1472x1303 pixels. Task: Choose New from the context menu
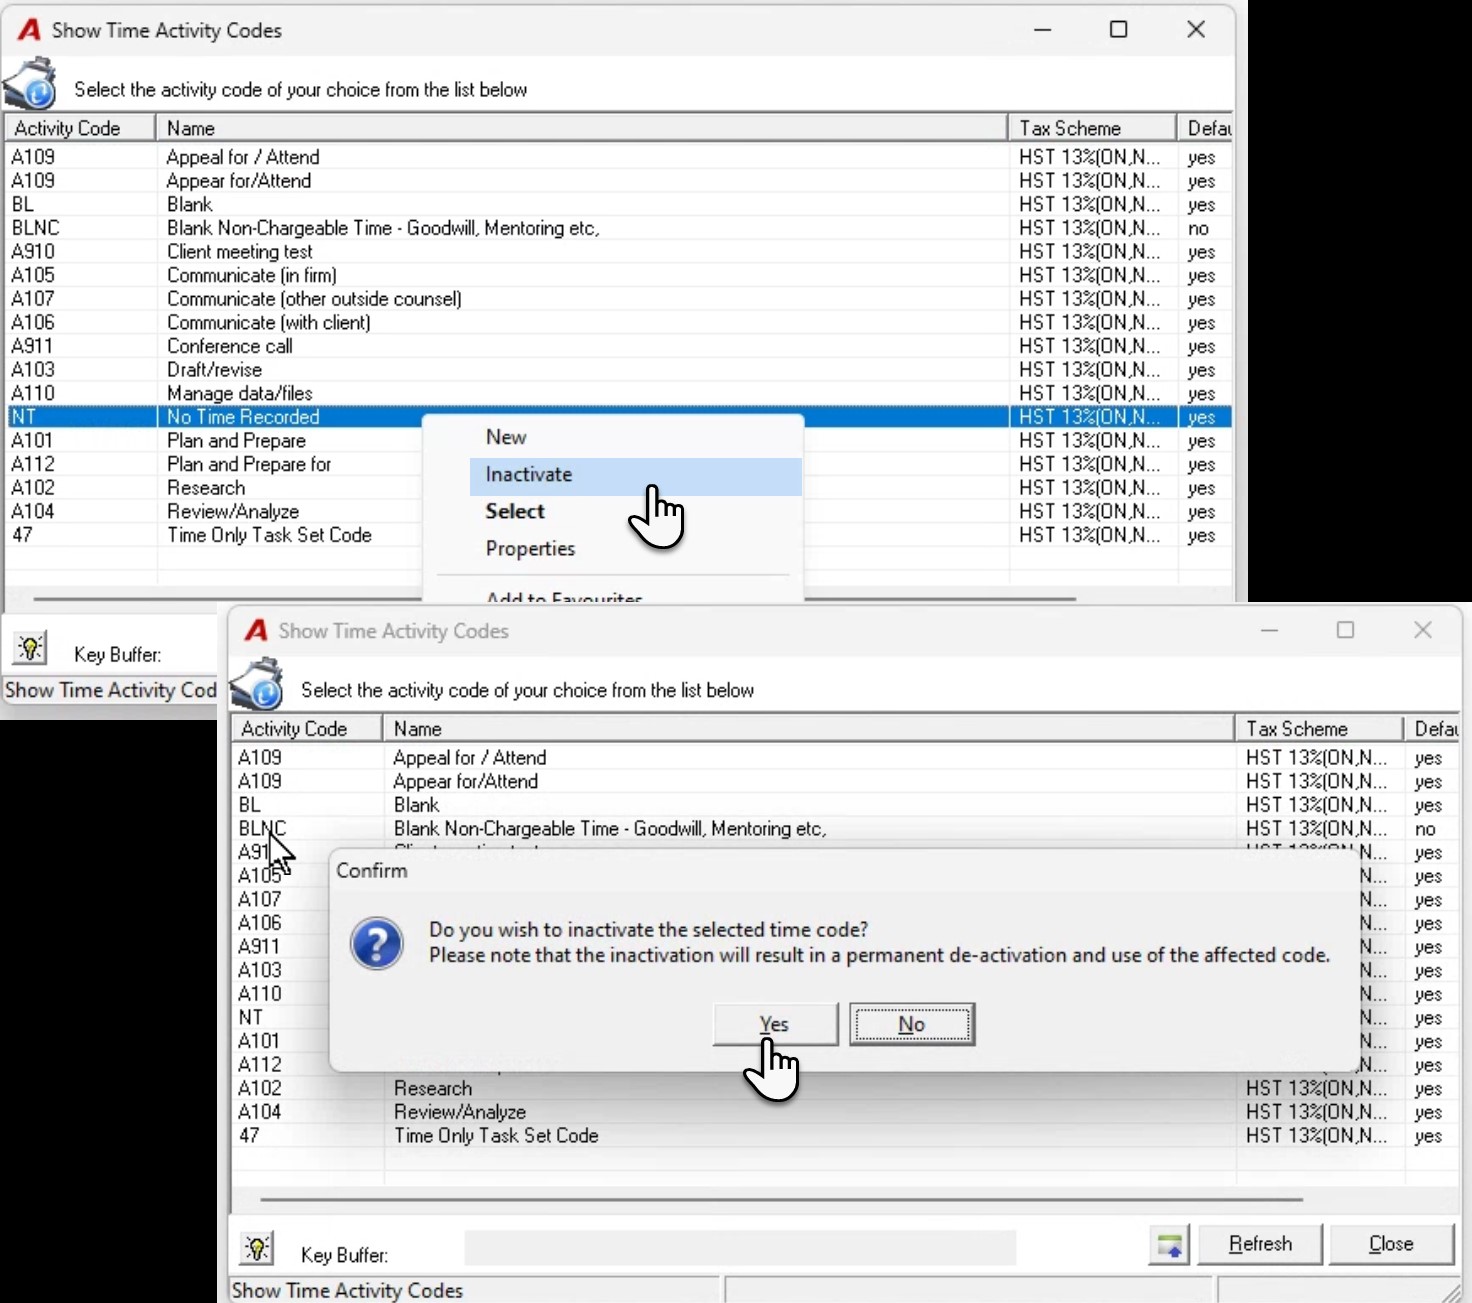click(x=506, y=437)
